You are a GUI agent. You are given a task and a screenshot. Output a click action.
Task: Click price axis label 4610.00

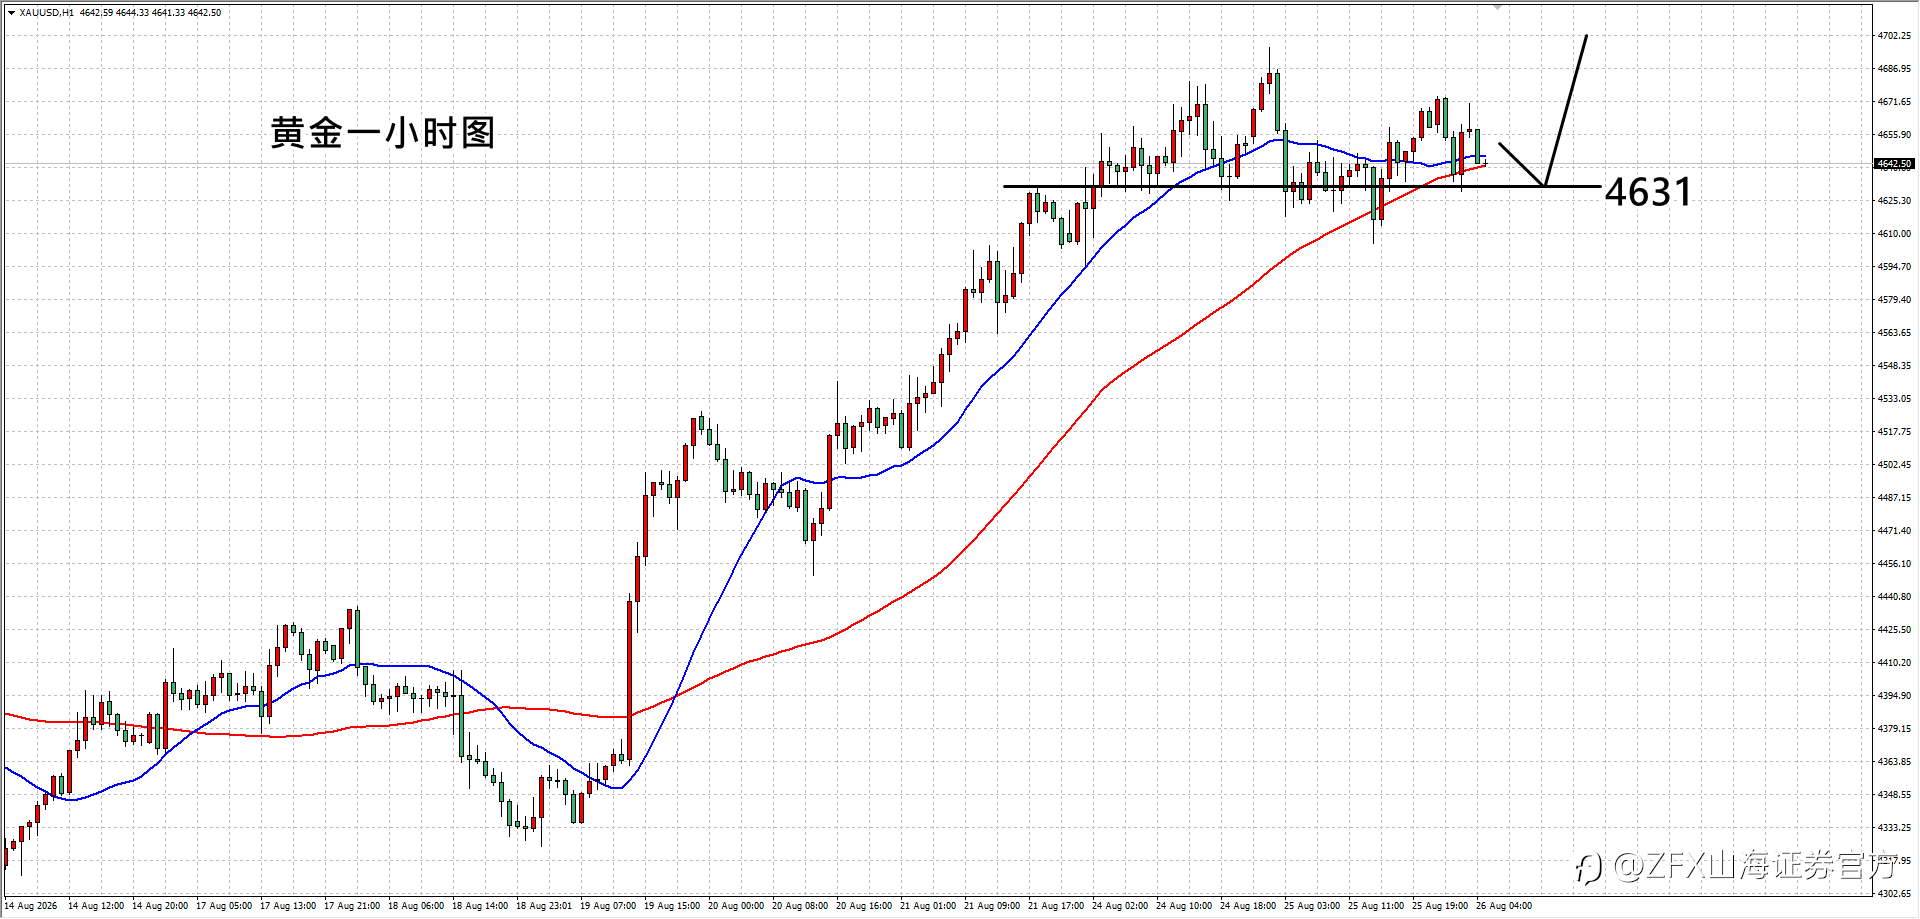[1894, 234]
